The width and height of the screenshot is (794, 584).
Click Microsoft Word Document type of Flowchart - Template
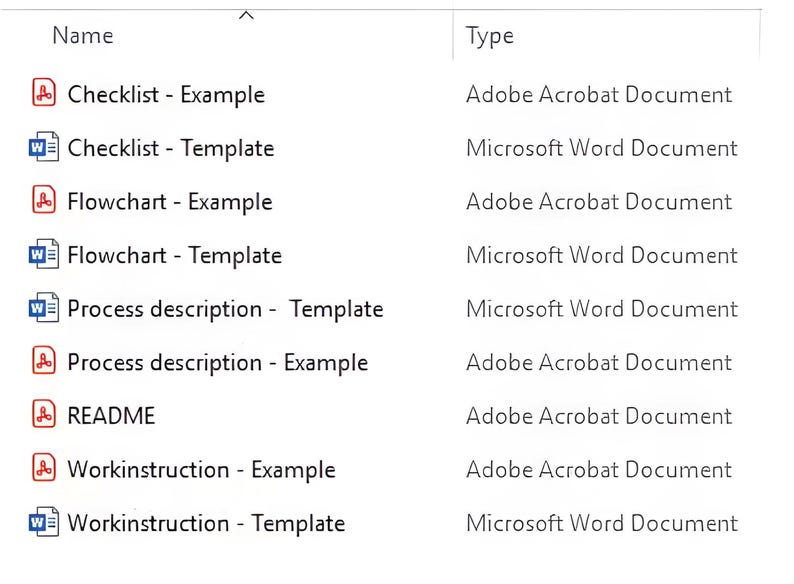click(602, 255)
